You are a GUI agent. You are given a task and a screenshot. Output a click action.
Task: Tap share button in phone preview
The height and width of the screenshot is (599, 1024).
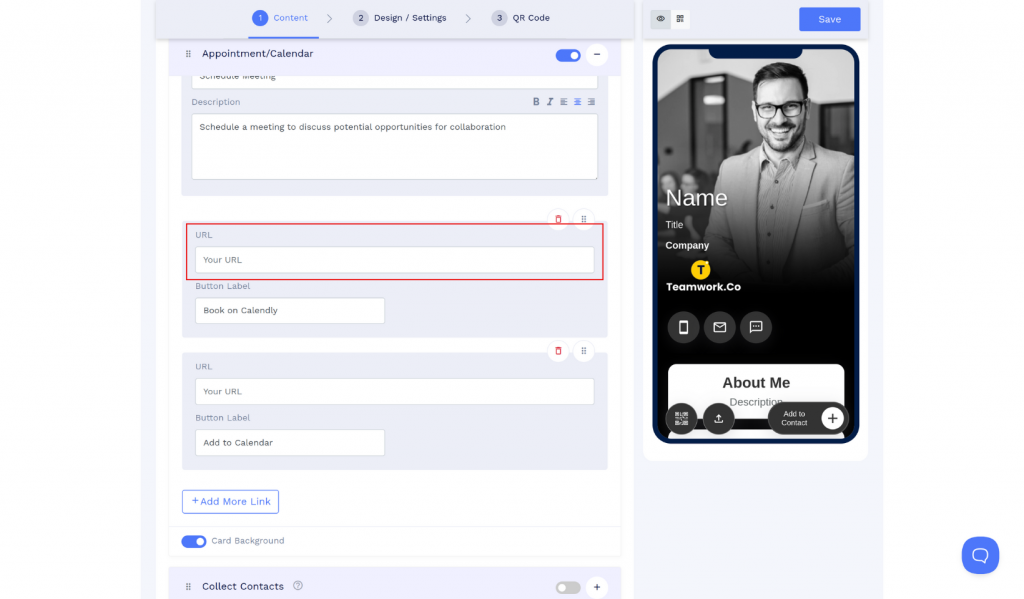[718, 419]
